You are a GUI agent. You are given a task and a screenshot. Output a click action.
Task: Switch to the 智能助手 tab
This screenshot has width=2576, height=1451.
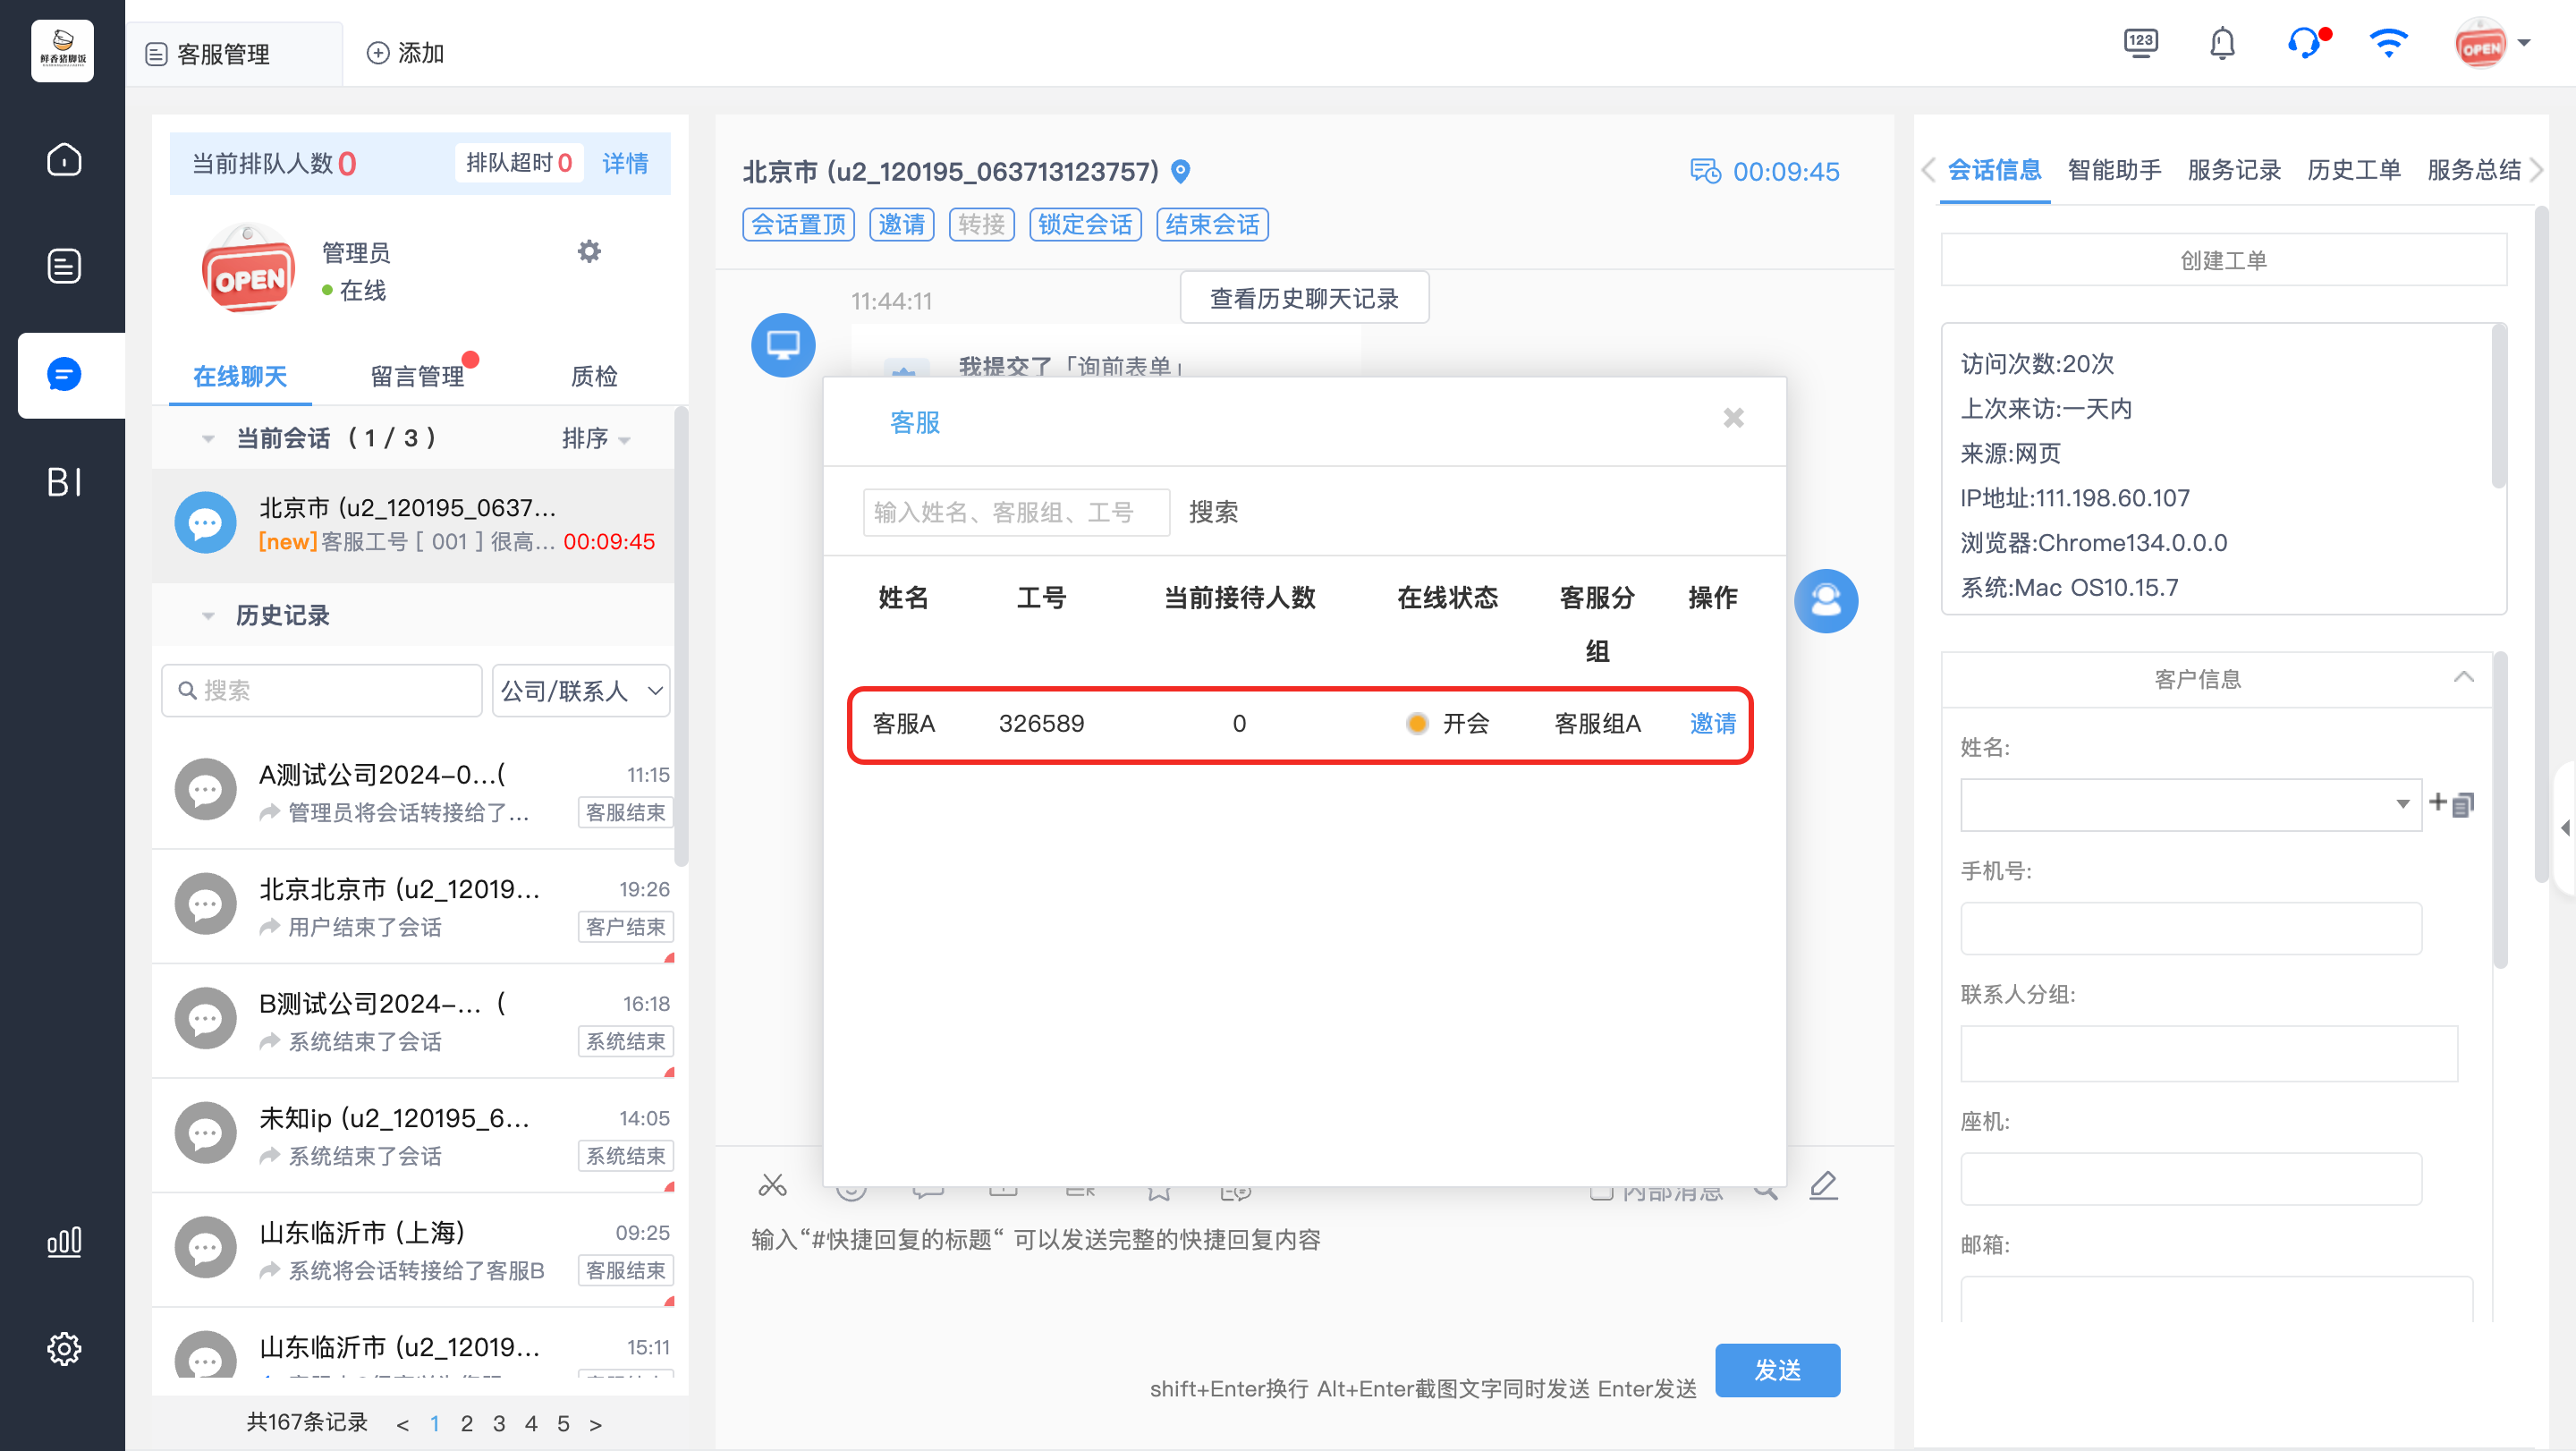click(2114, 170)
